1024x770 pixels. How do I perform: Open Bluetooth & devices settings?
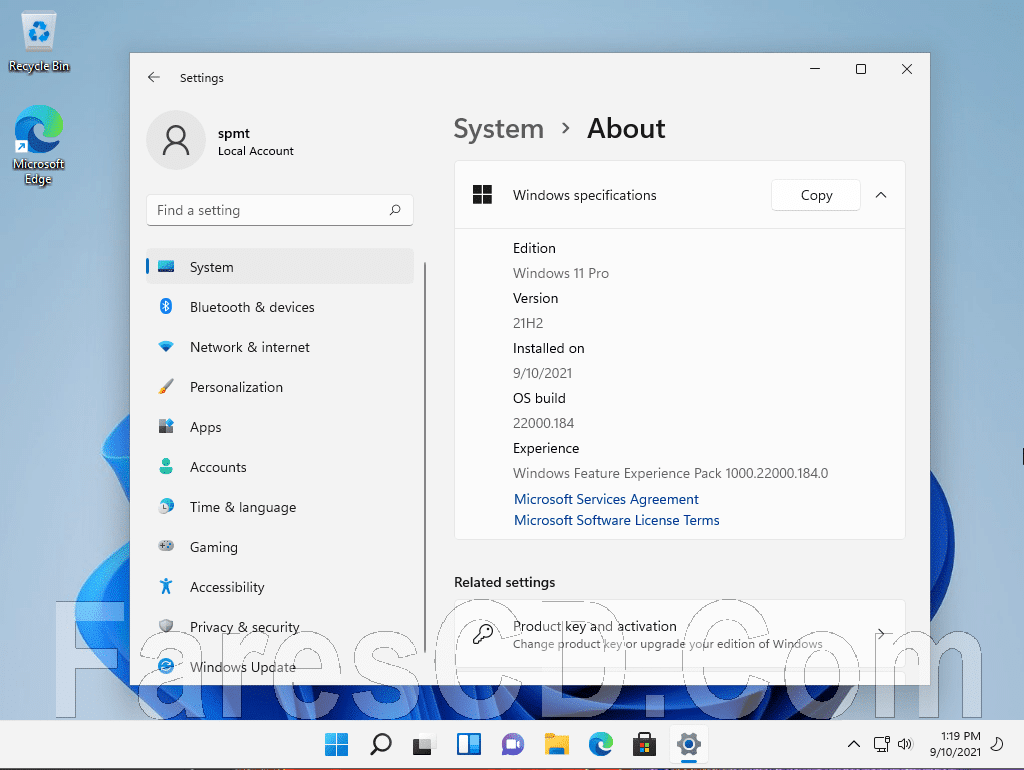tap(280, 306)
